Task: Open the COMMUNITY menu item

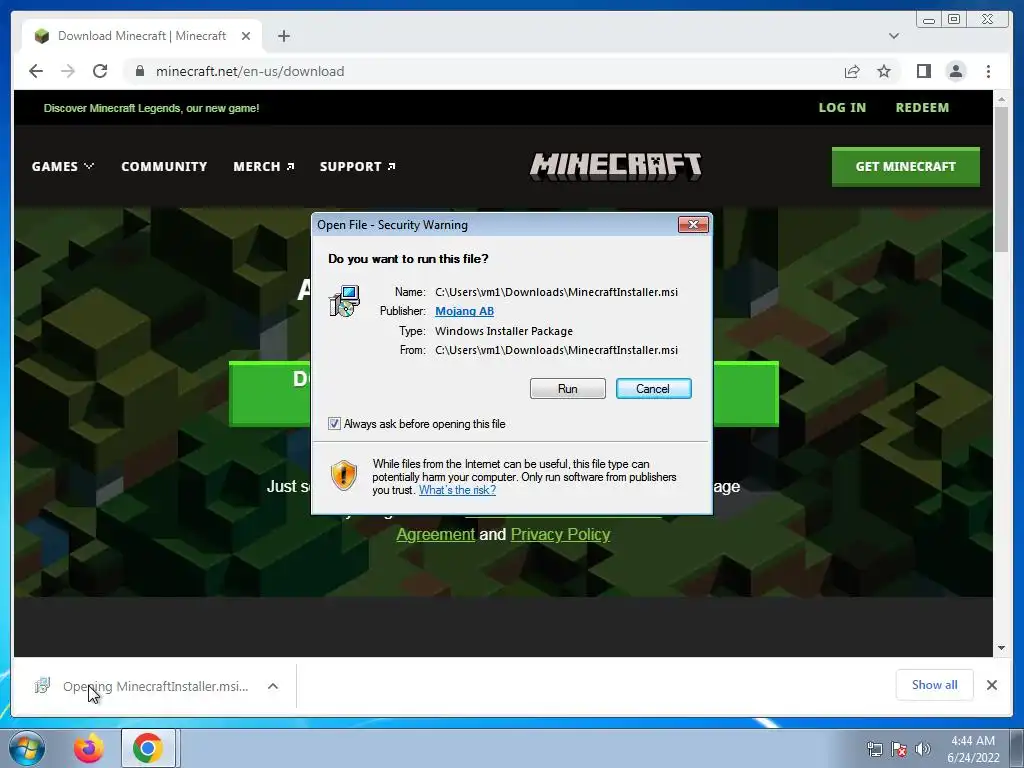Action: [x=164, y=167]
